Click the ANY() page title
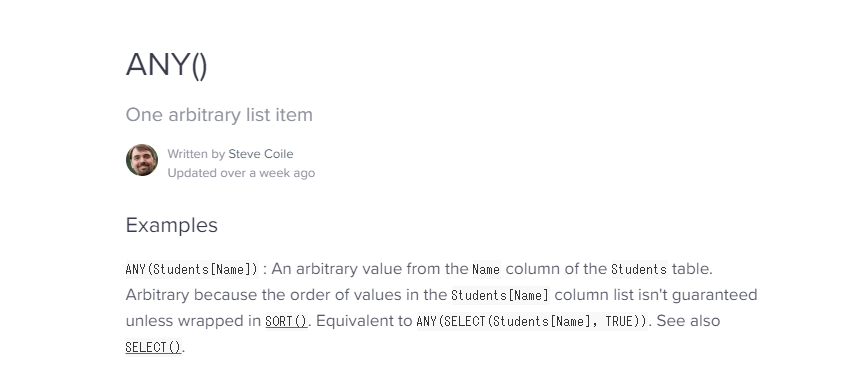 click(x=166, y=65)
